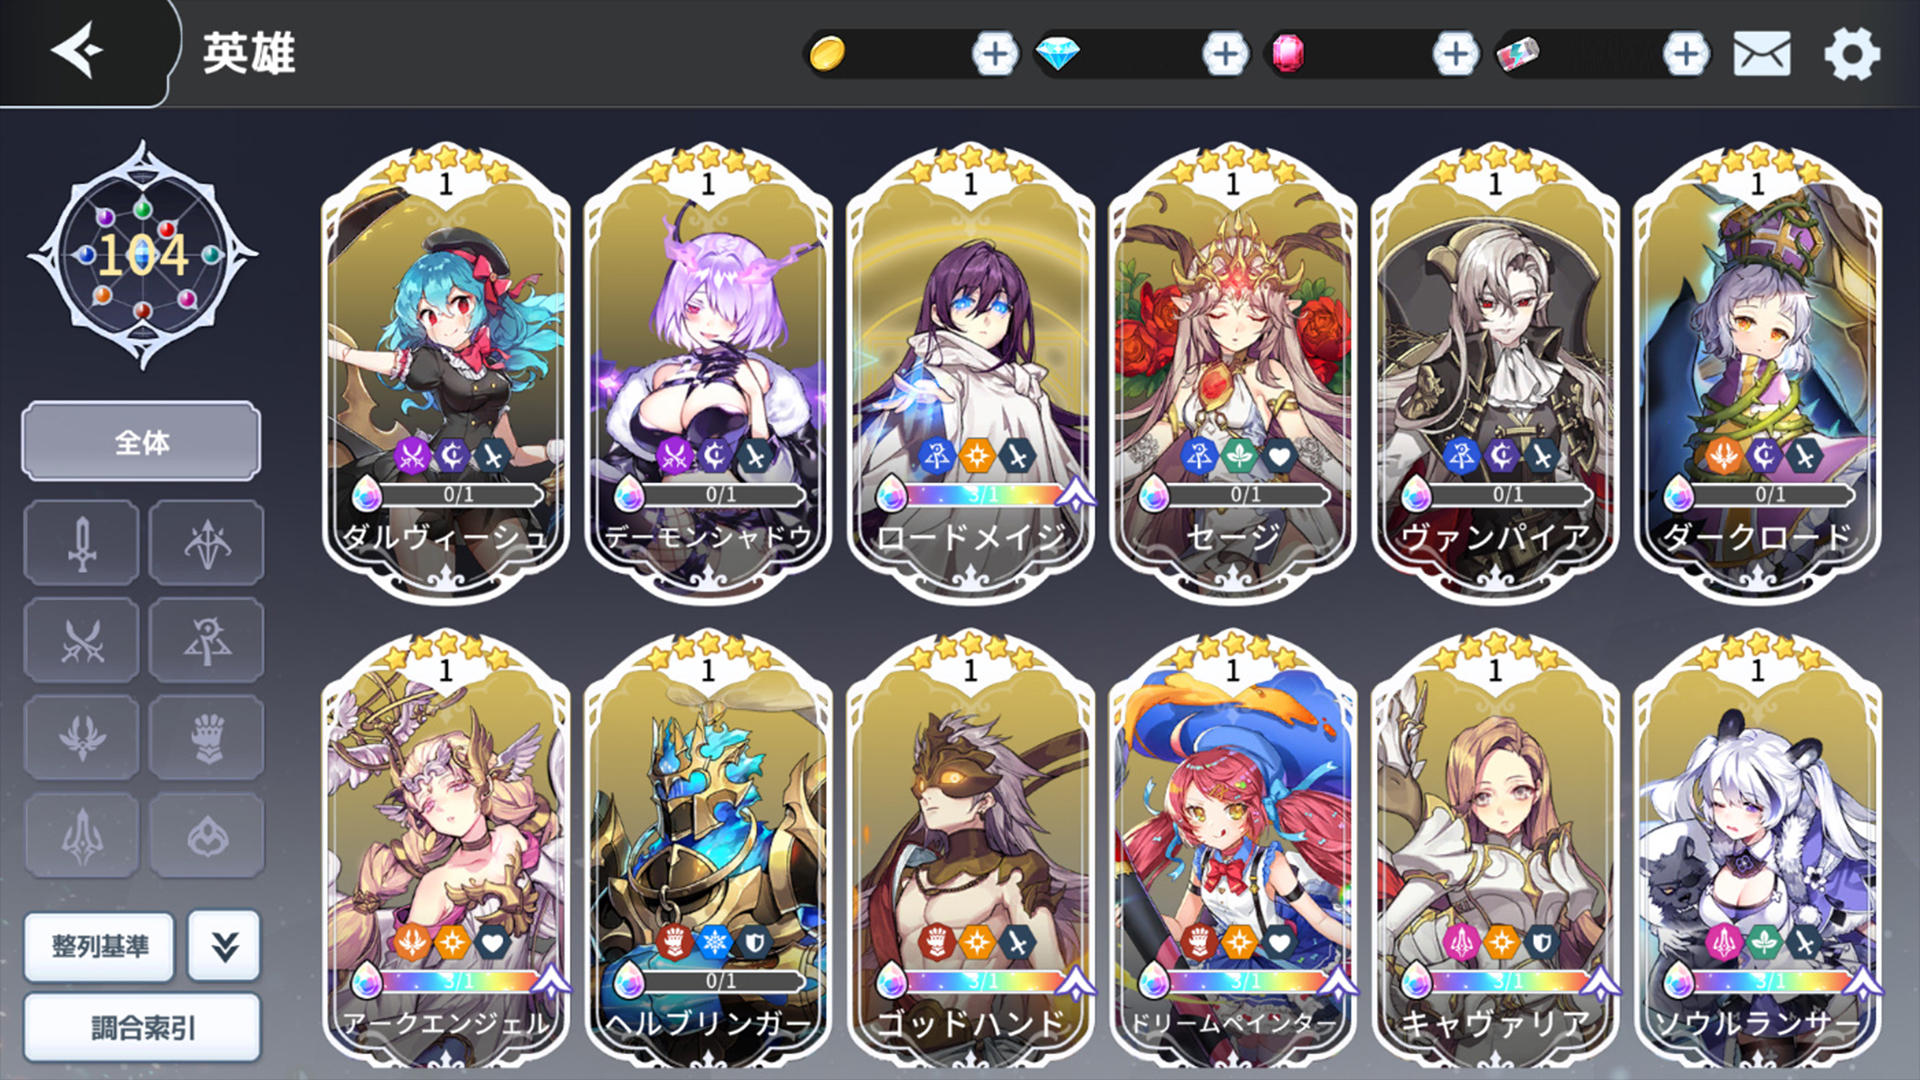
Task: Open the 調合索引 button
Action: (142, 1027)
